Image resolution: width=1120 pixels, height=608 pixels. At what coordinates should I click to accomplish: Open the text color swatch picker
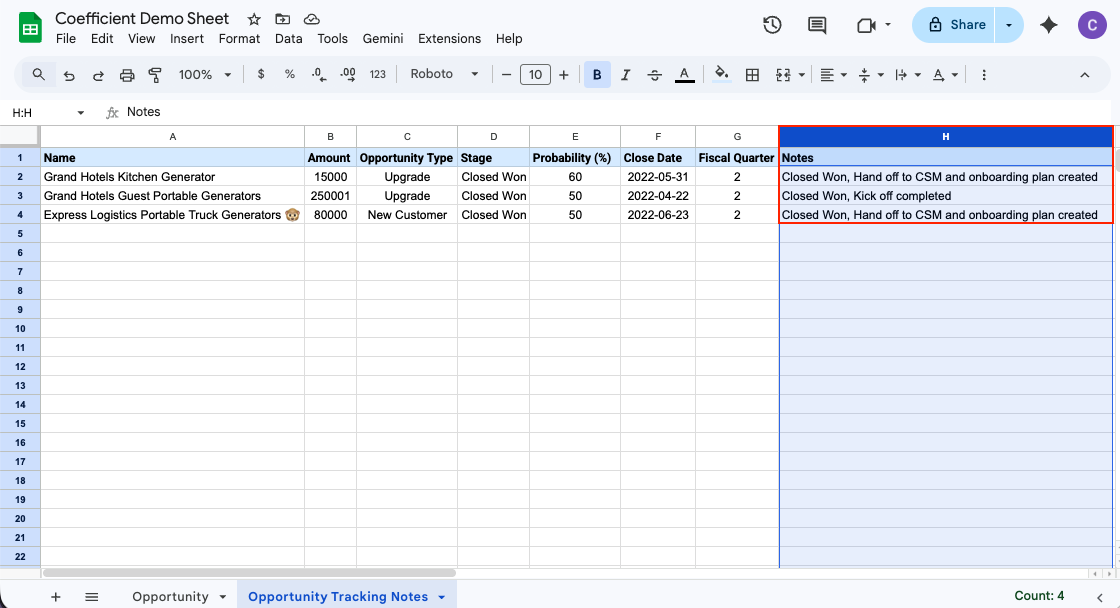[x=683, y=74]
